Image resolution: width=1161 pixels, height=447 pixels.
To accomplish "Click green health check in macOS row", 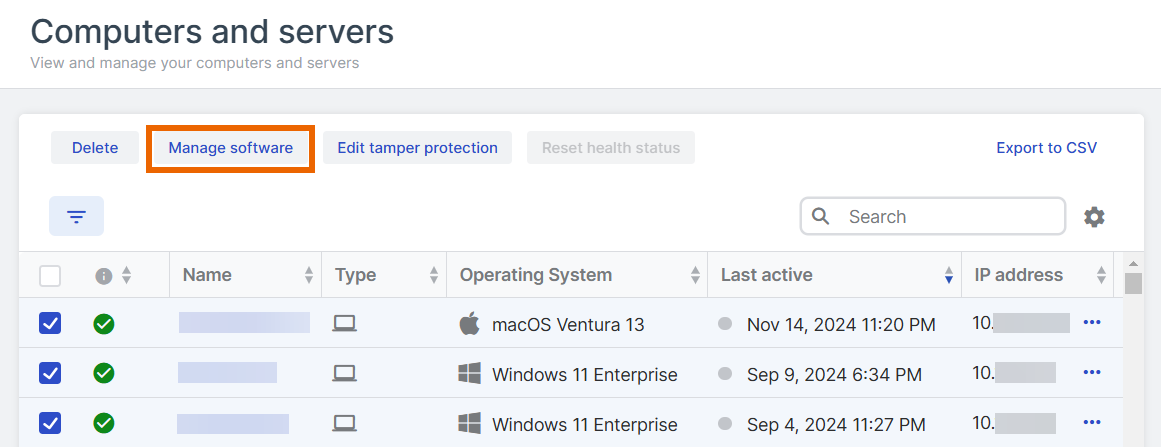I will pos(103,323).
